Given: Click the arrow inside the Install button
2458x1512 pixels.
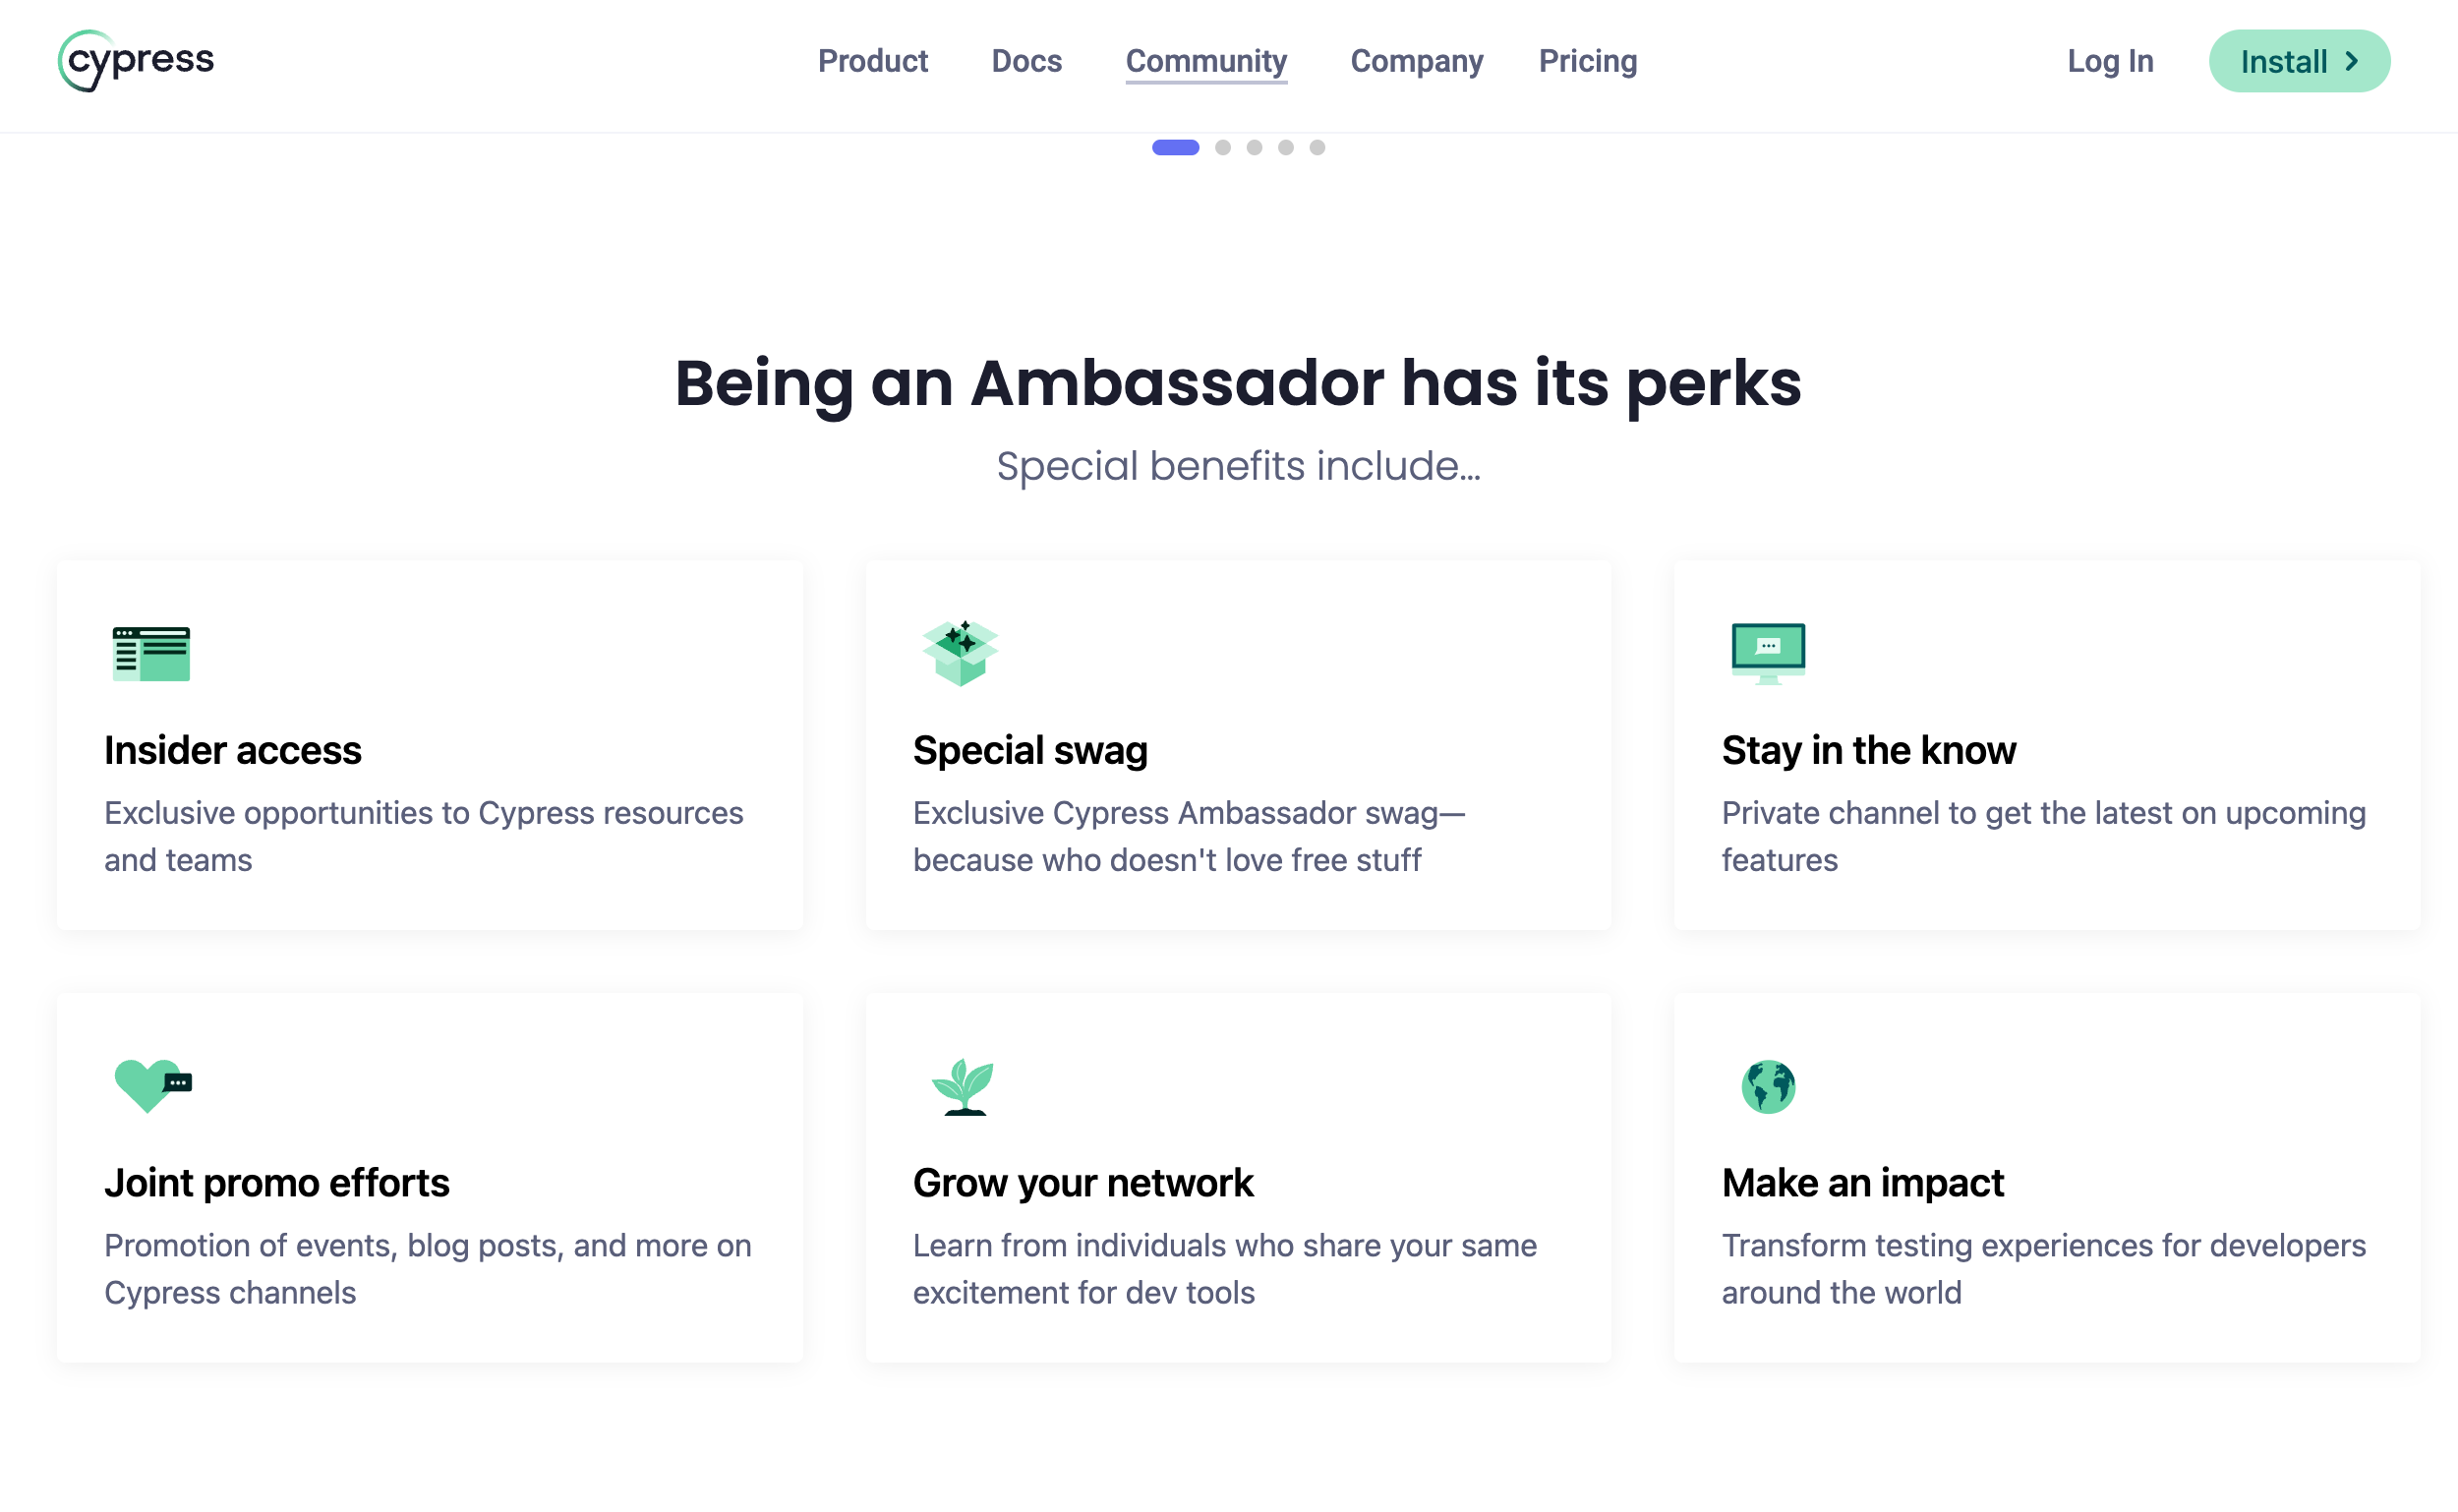Looking at the screenshot, I should click(2352, 61).
